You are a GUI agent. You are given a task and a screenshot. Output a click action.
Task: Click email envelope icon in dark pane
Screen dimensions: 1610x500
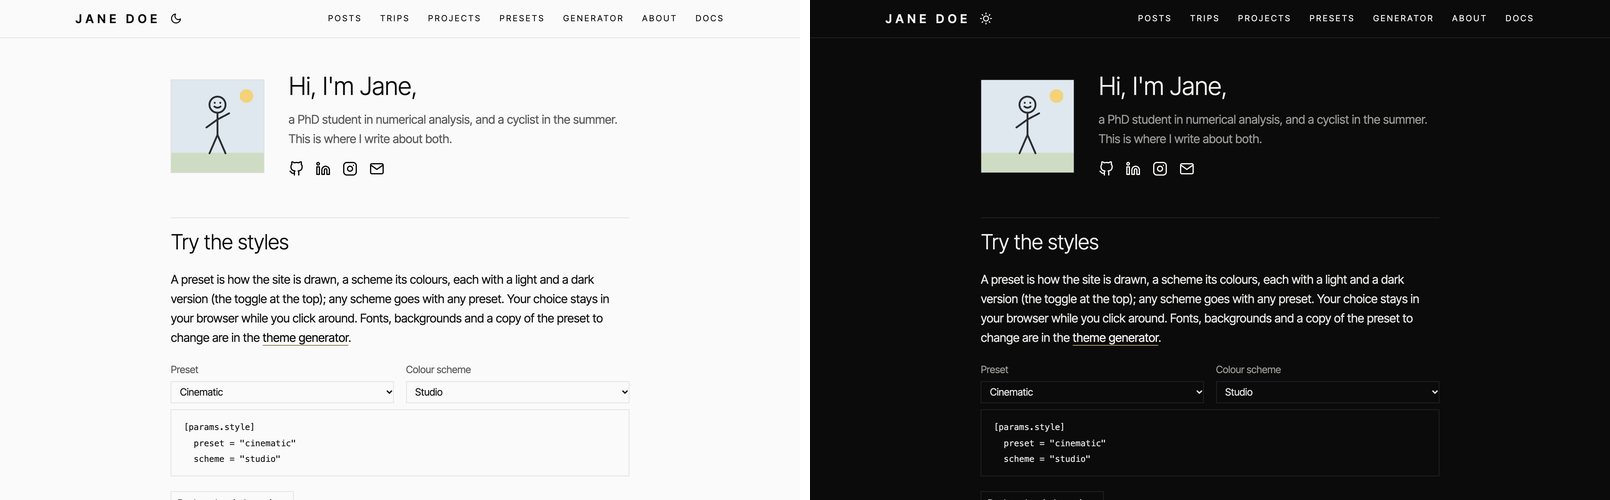[1187, 169]
